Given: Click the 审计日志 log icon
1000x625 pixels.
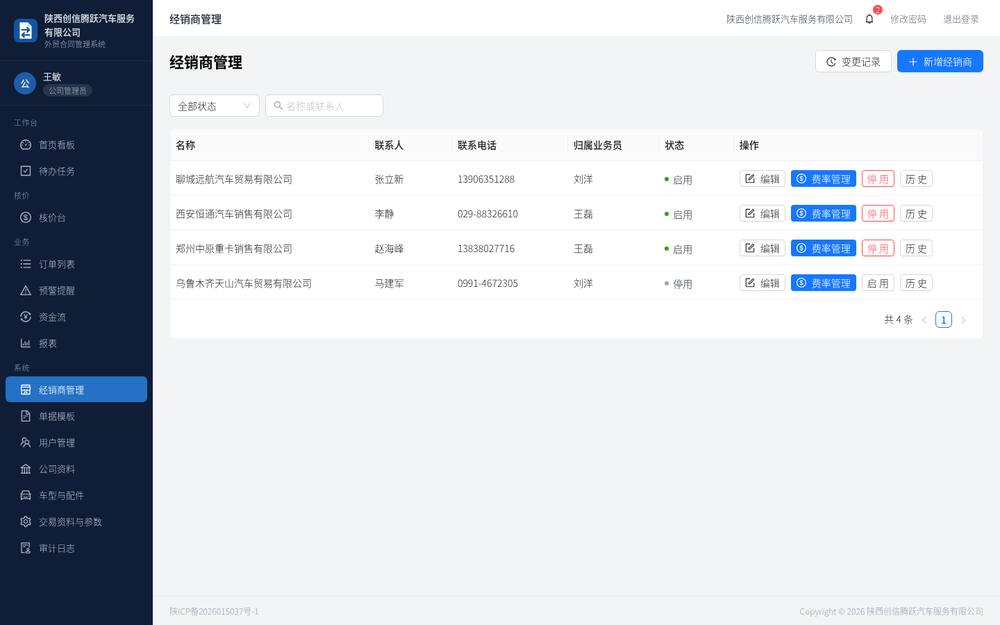Looking at the screenshot, I should tap(26, 548).
